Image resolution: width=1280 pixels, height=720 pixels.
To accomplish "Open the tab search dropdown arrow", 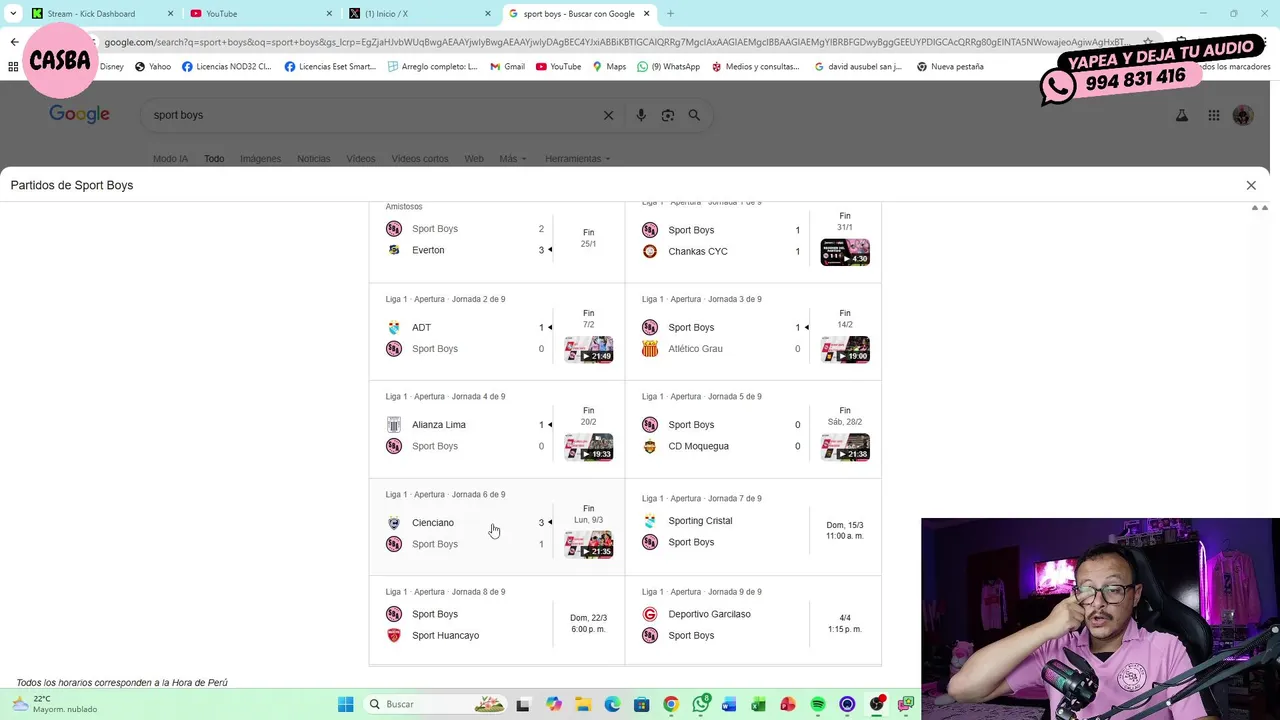I will pos(12,14).
